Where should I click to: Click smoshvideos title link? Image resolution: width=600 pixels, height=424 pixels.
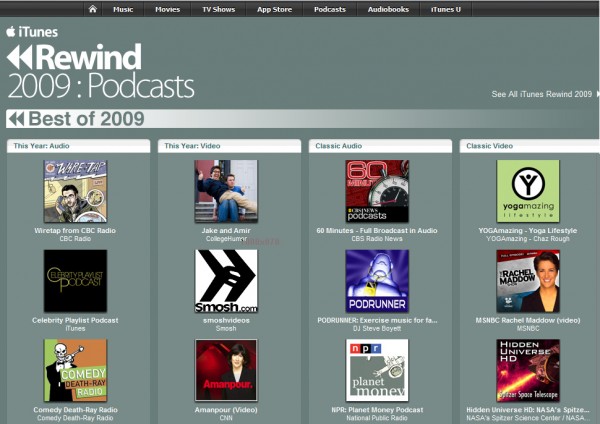coord(226,320)
